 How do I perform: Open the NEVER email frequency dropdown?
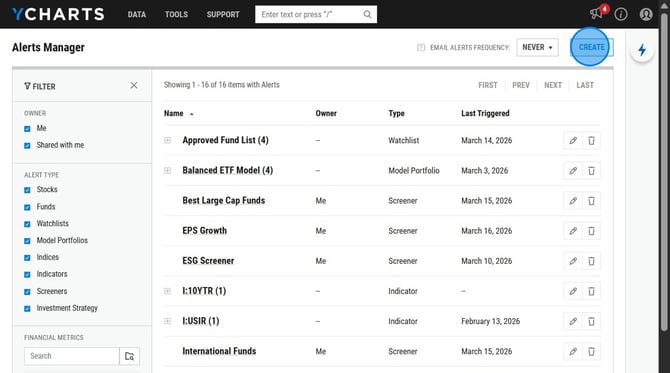pyautogui.click(x=537, y=47)
